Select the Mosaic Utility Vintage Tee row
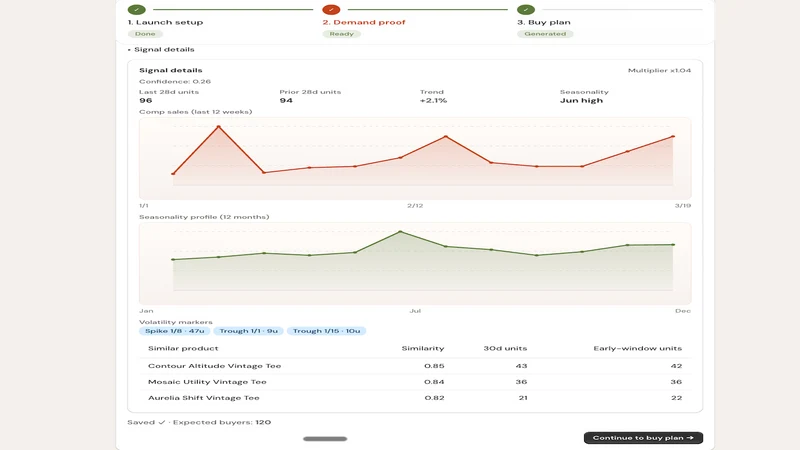The height and width of the screenshot is (450, 800). pyautogui.click(x=415, y=382)
